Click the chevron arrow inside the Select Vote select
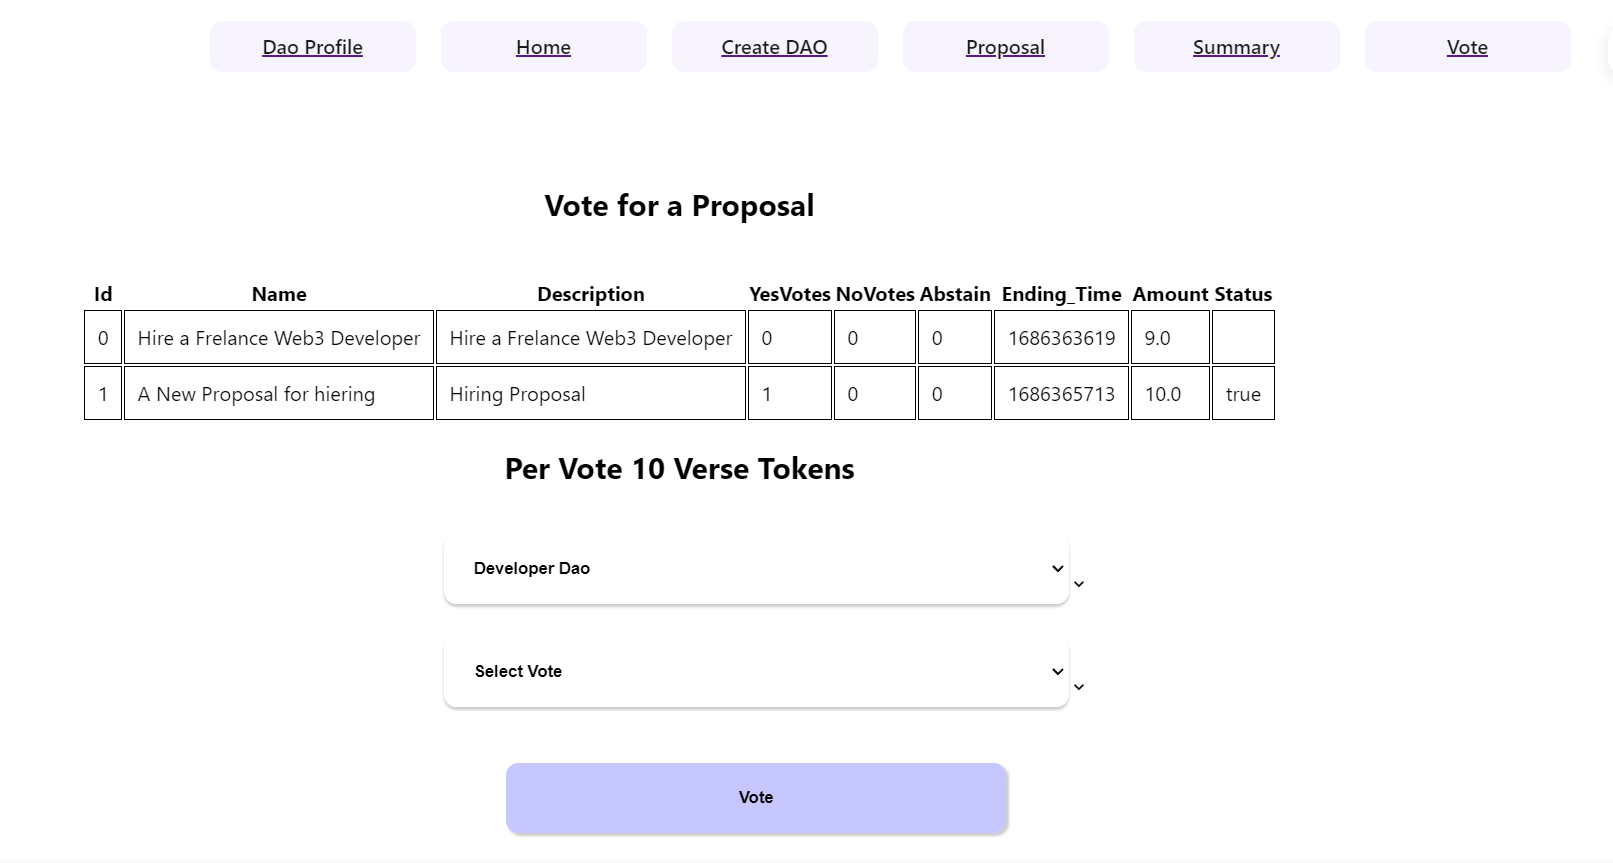Viewport: 1613px width, 863px height. click(1057, 672)
